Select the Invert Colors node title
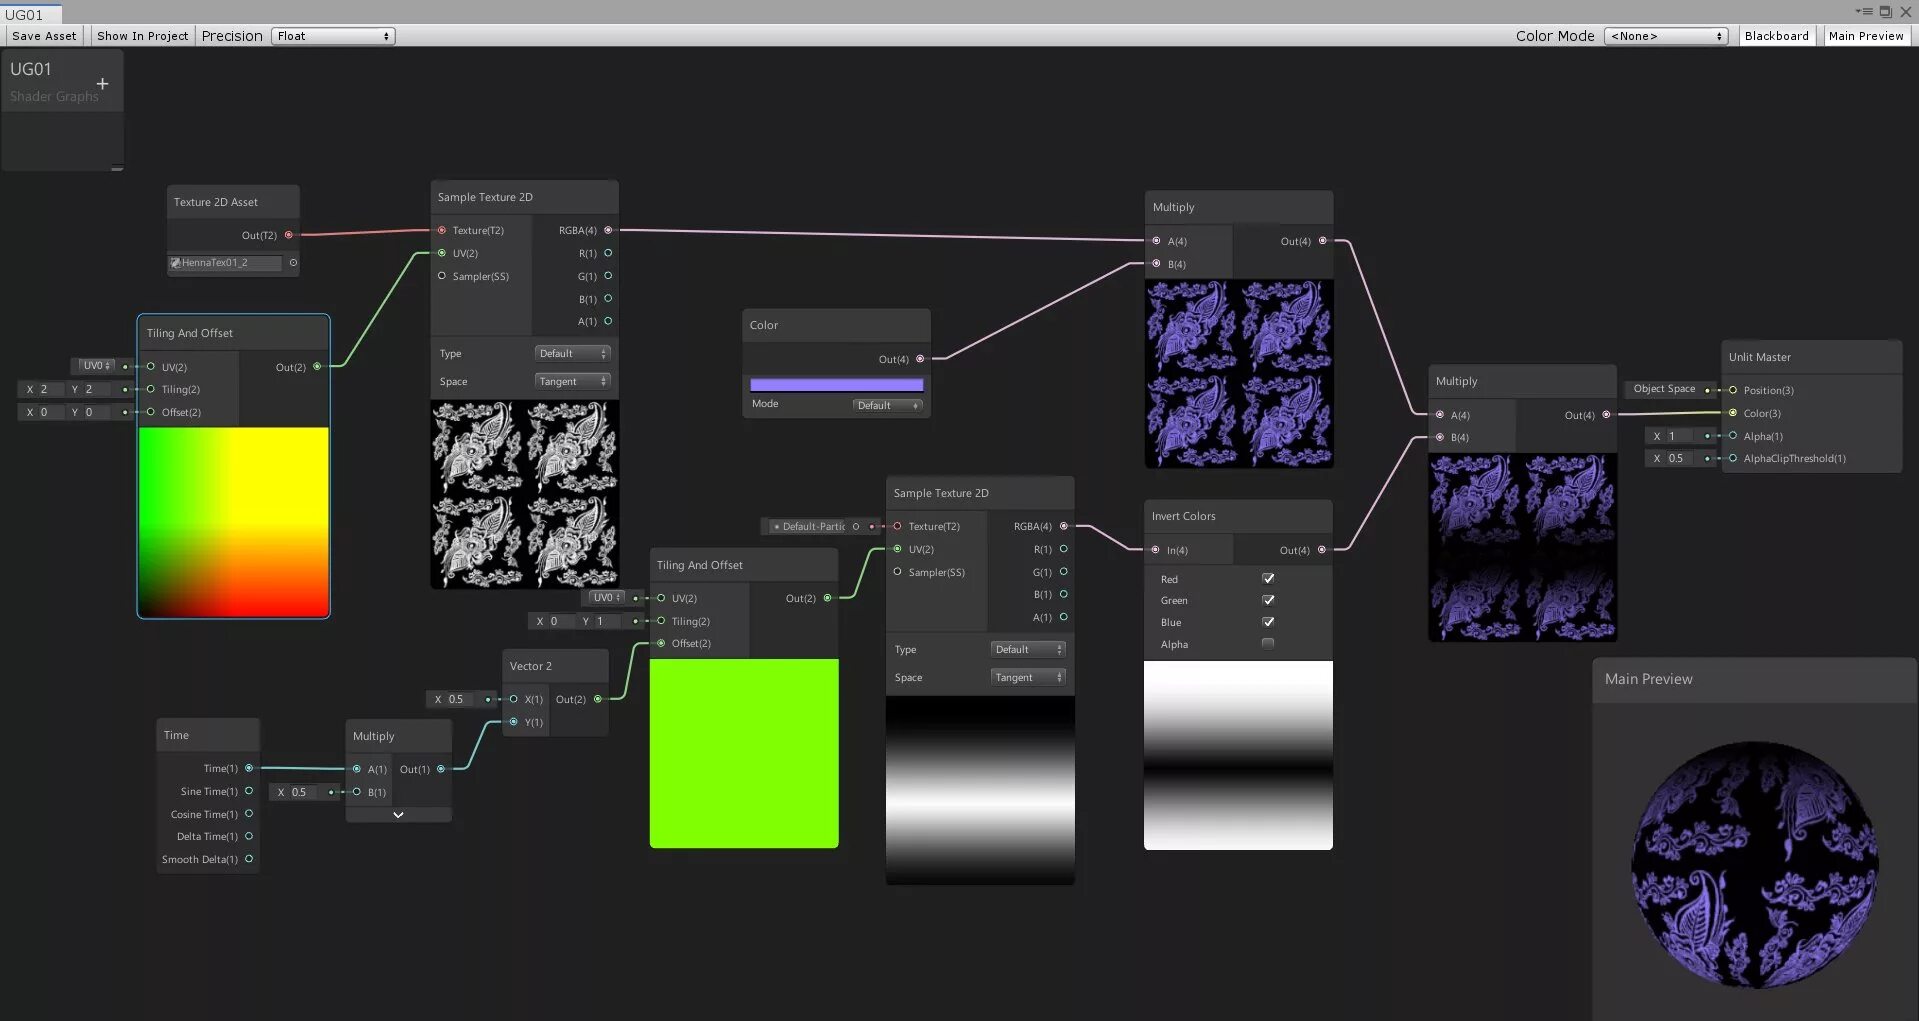This screenshot has width=1919, height=1021. pyautogui.click(x=1183, y=516)
